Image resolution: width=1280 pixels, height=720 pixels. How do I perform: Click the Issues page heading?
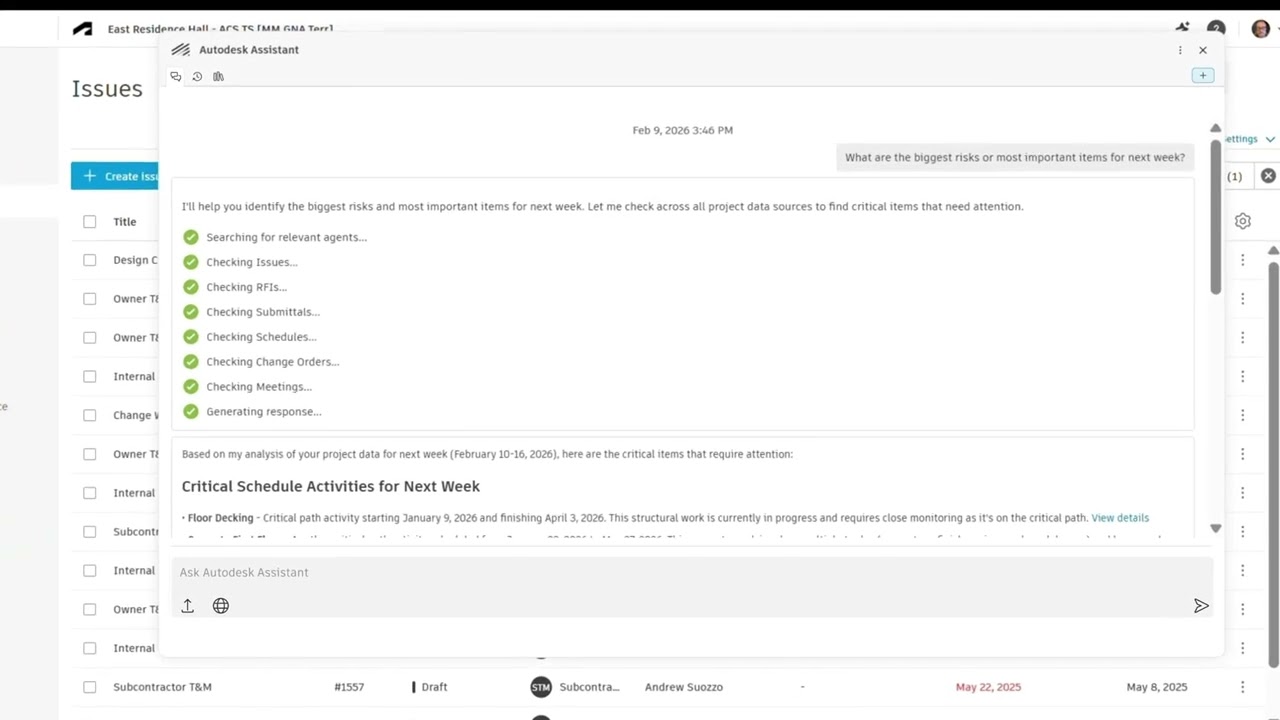point(107,89)
